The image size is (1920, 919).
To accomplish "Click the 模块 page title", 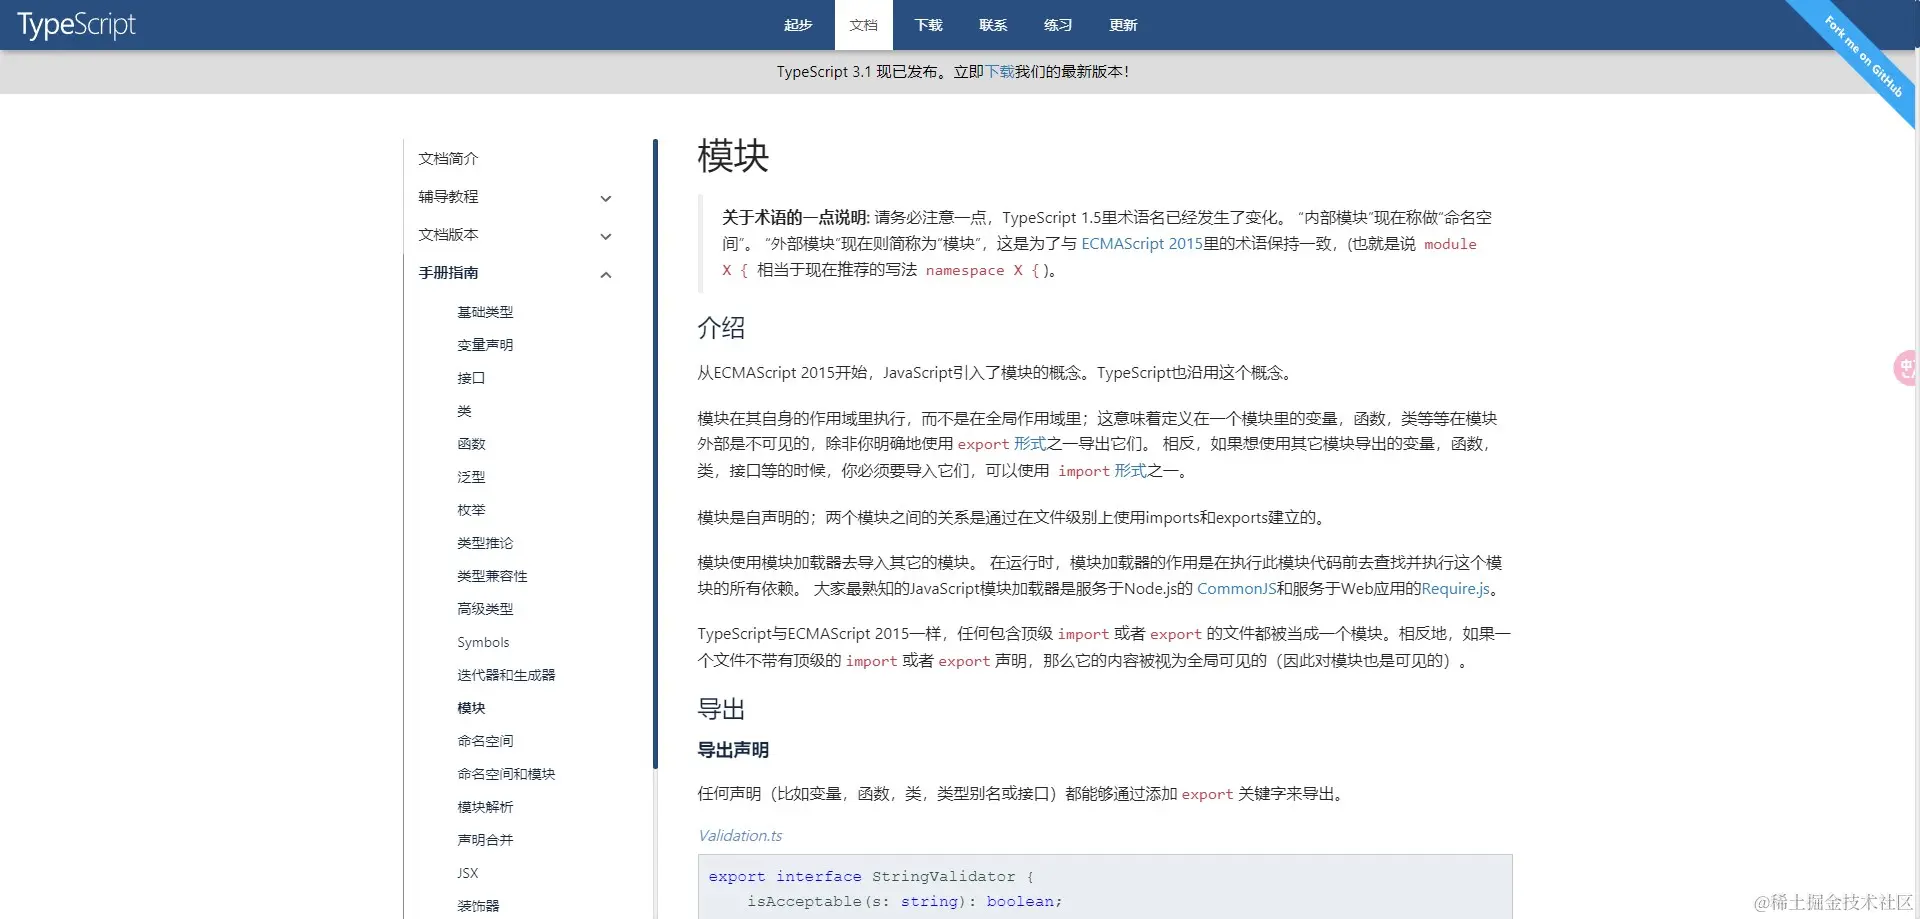I will click(733, 156).
